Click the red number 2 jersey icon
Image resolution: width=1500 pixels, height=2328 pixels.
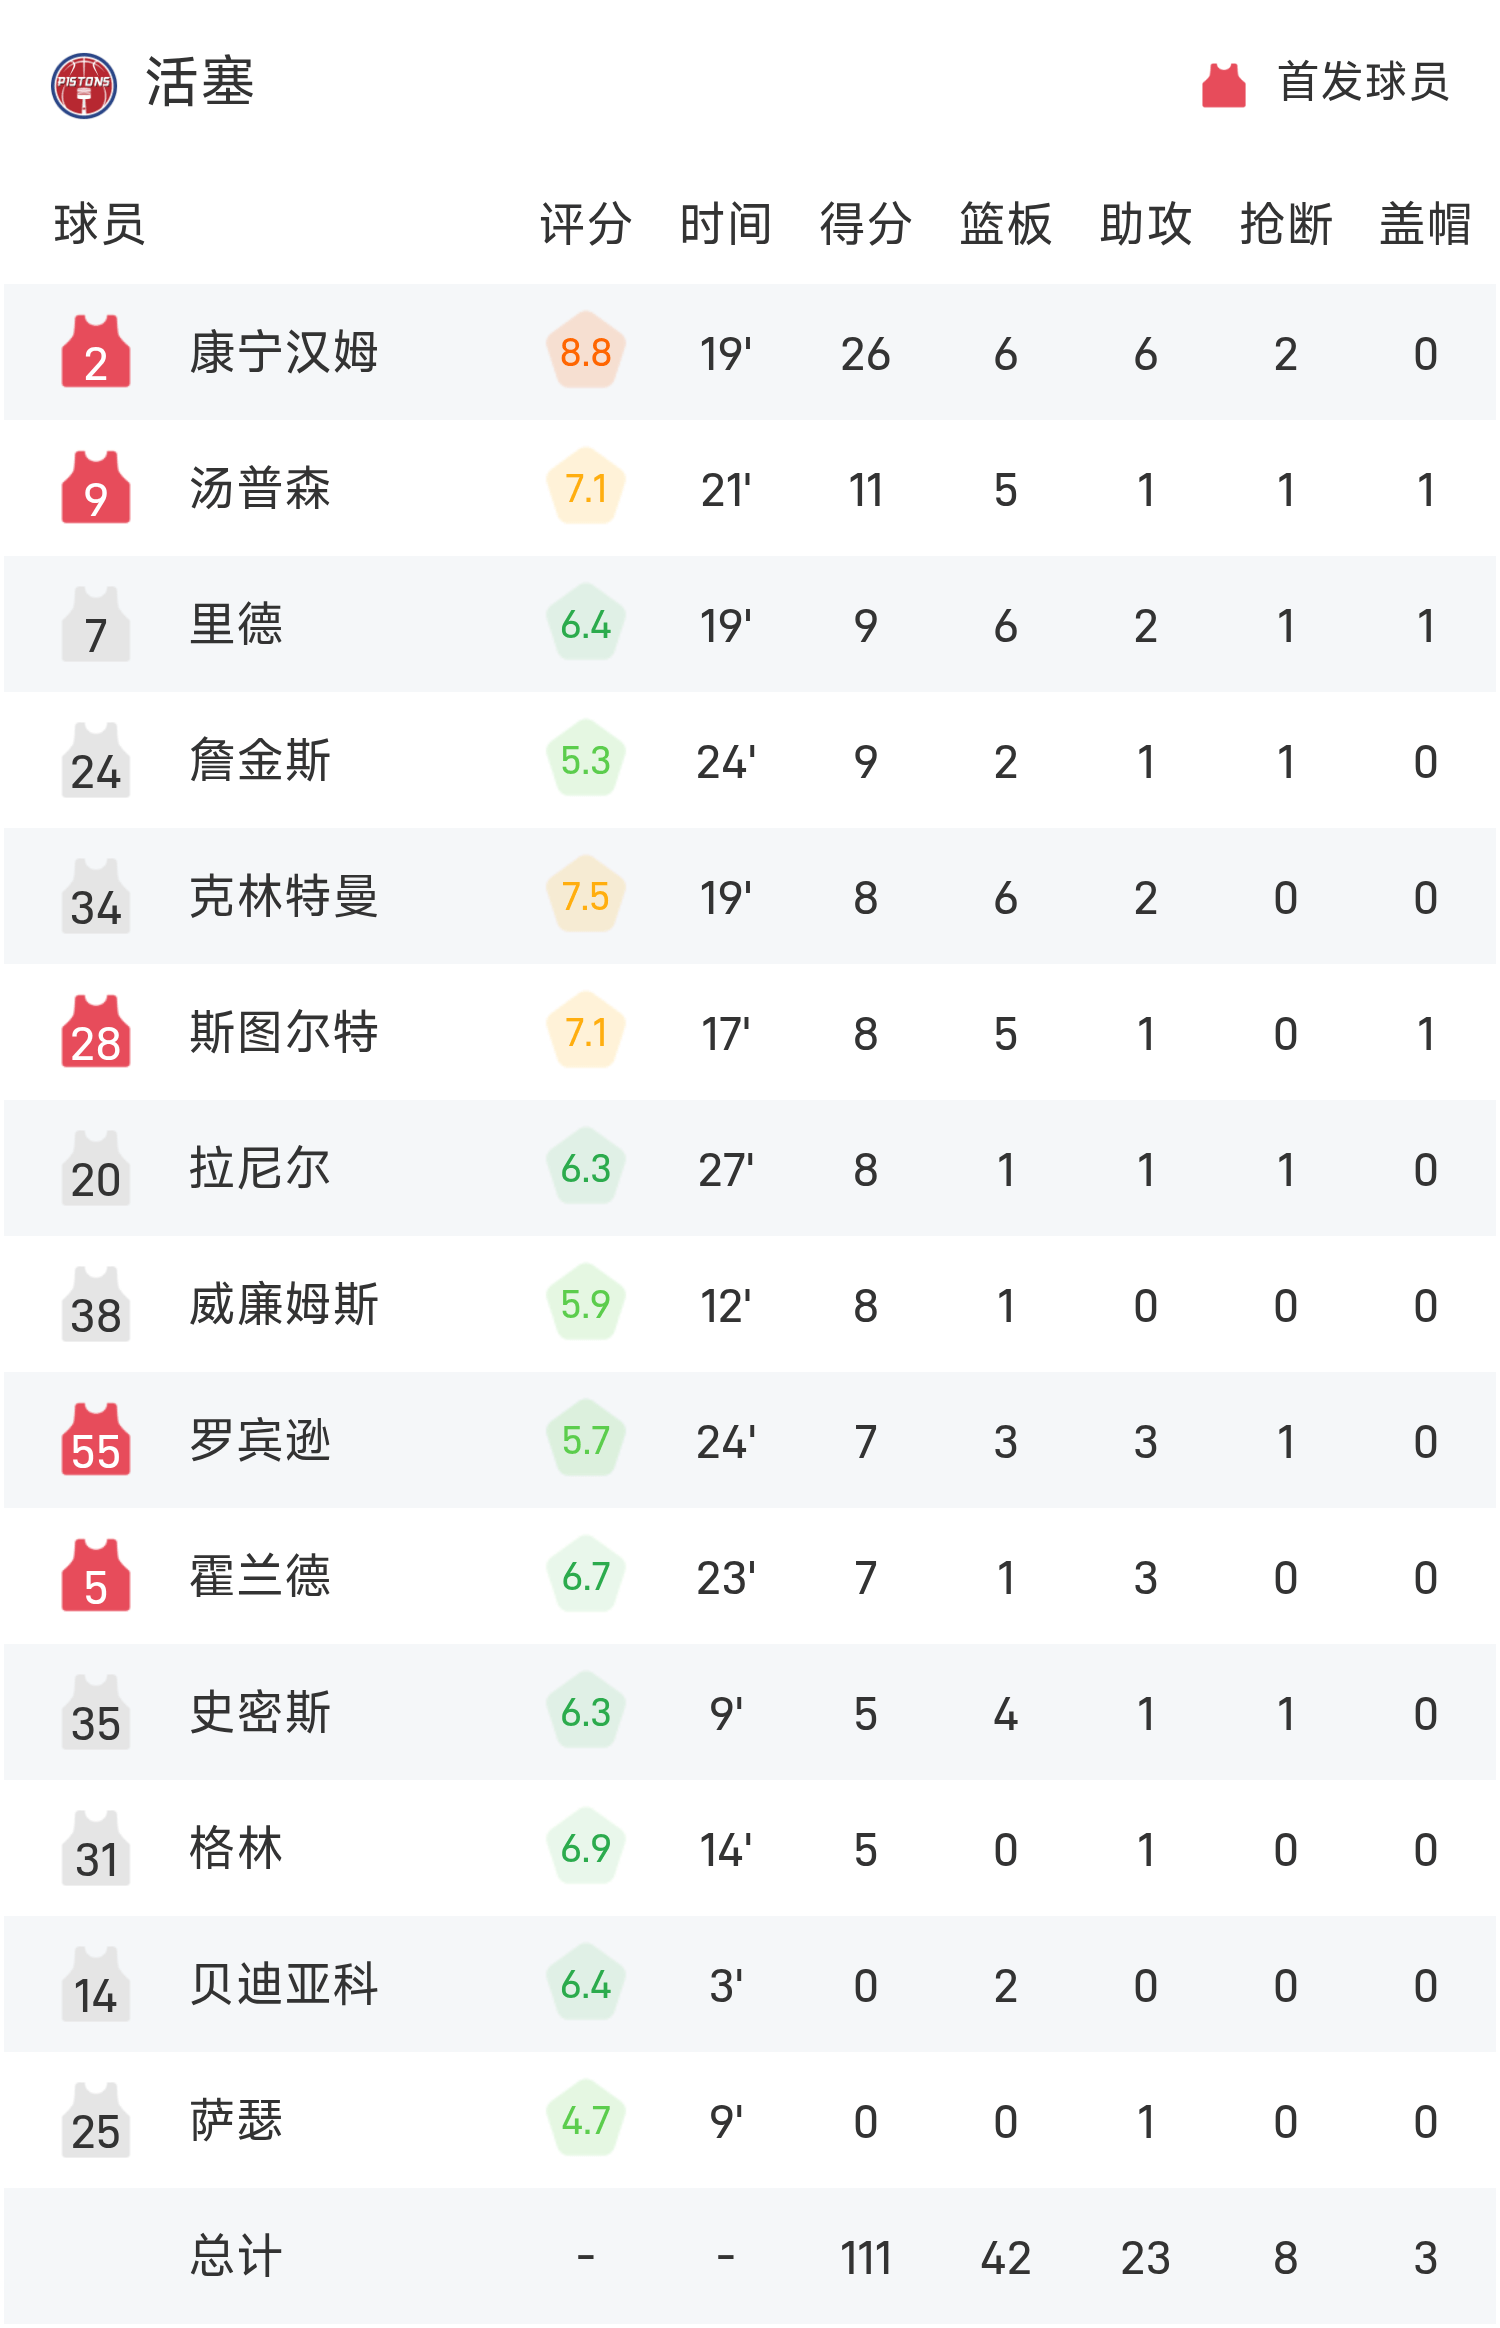[x=96, y=352]
